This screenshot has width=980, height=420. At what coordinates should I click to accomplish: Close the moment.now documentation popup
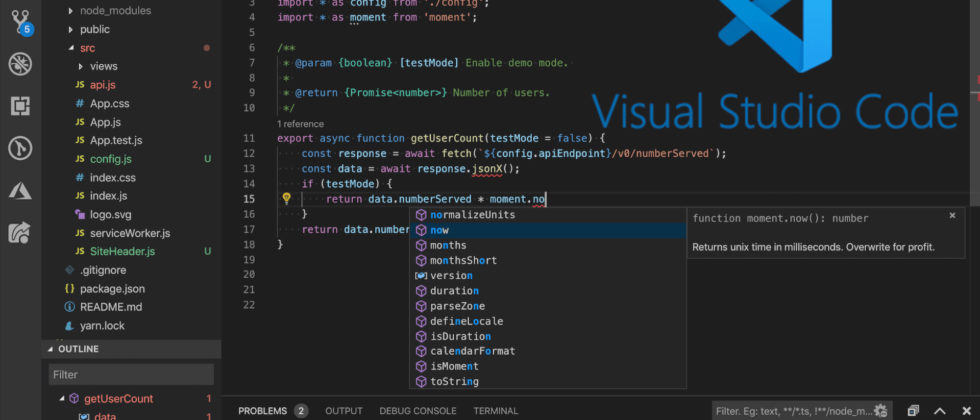click(952, 215)
